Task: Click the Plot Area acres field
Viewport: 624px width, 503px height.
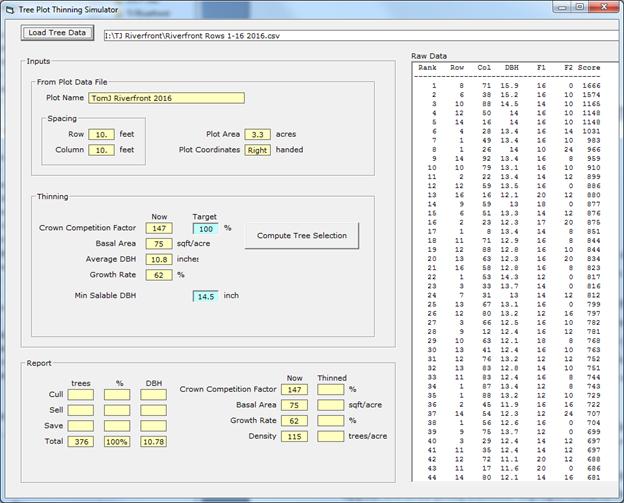Action: 257,135
